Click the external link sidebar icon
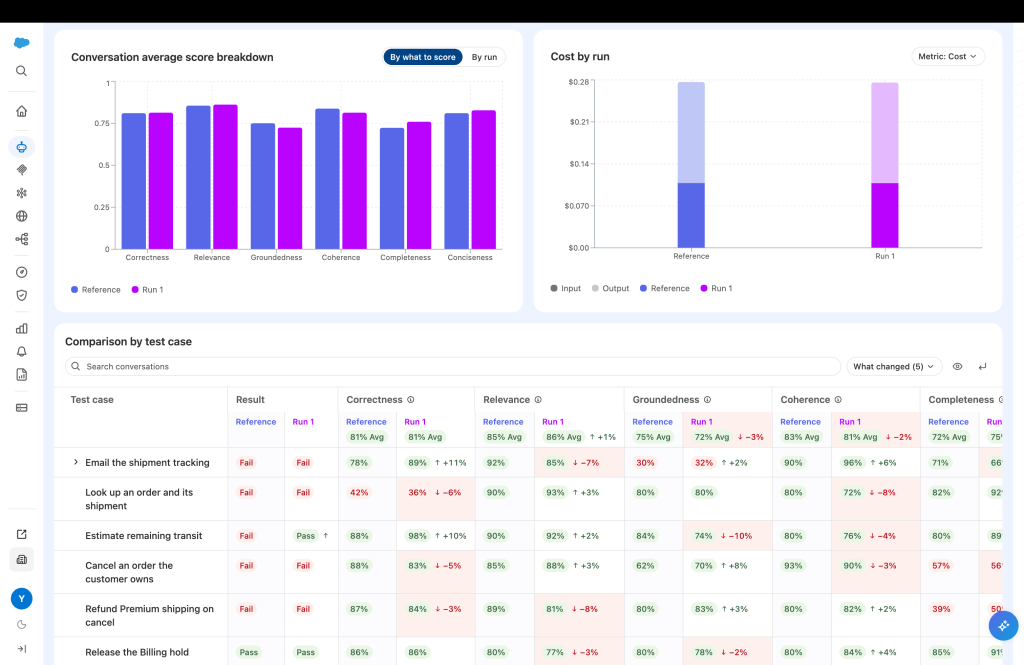The width and height of the screenshot is (1024, 665). coord(22,534)
